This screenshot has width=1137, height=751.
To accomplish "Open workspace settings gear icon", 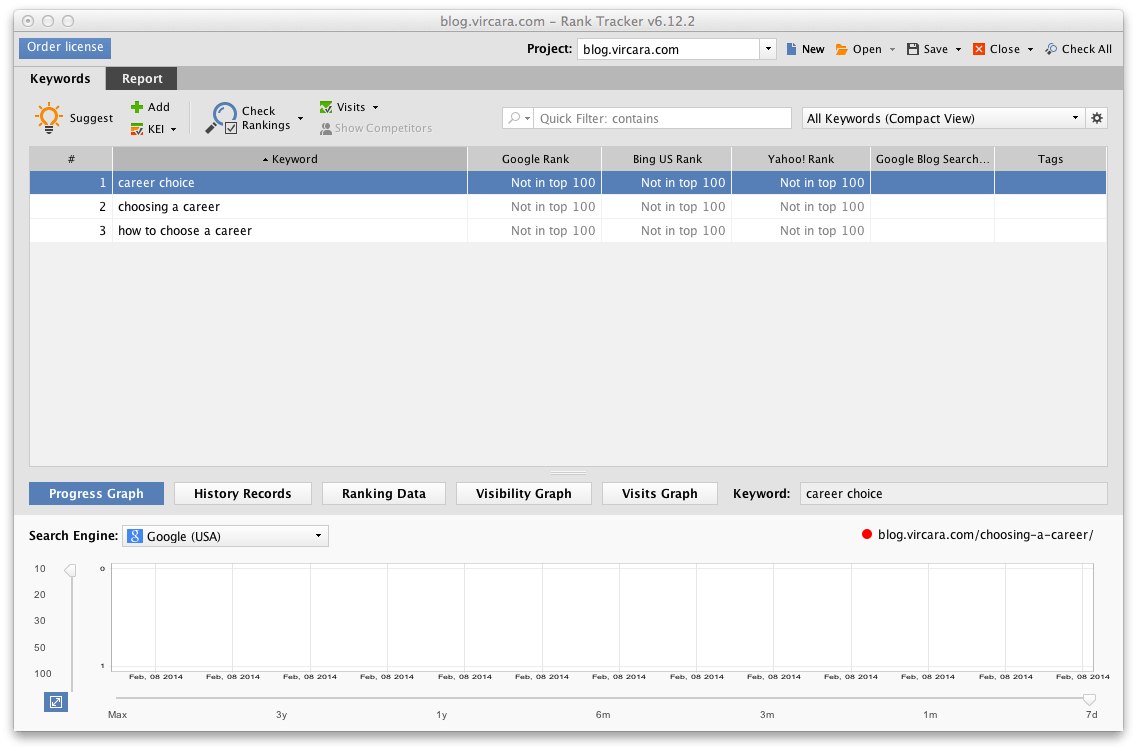I will coord(1096,118).
